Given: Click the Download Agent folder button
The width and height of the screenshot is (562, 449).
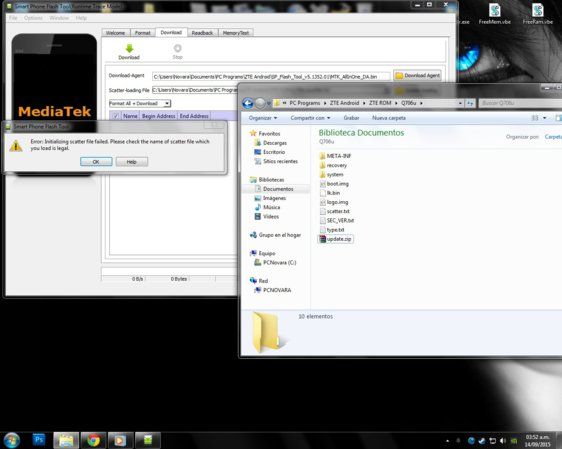Looking at the screenshot, I should [x=418, y=76].
